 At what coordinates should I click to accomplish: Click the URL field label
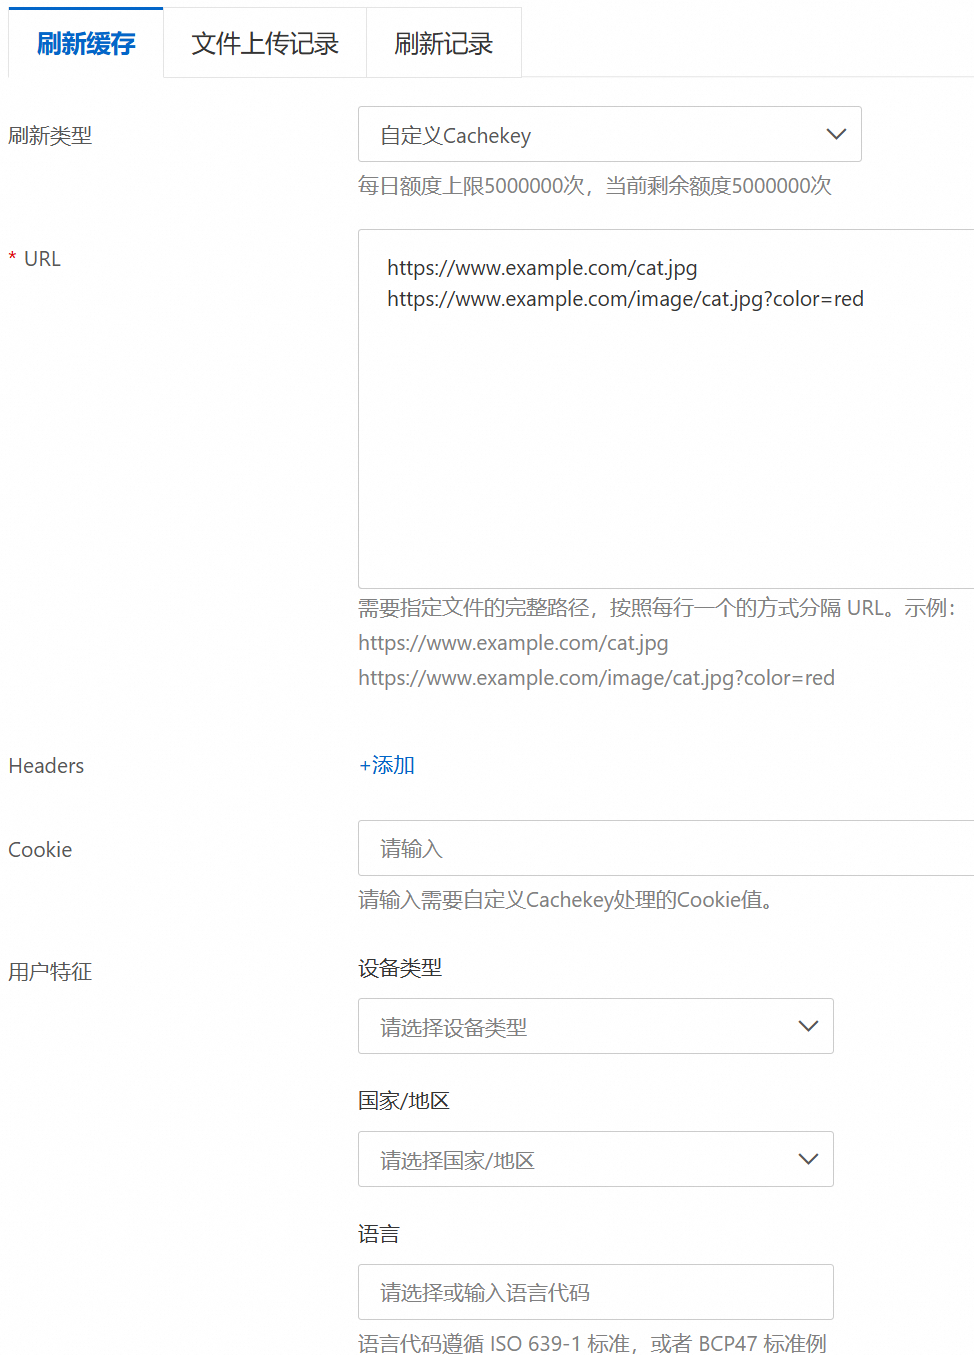tap(42, 259)
